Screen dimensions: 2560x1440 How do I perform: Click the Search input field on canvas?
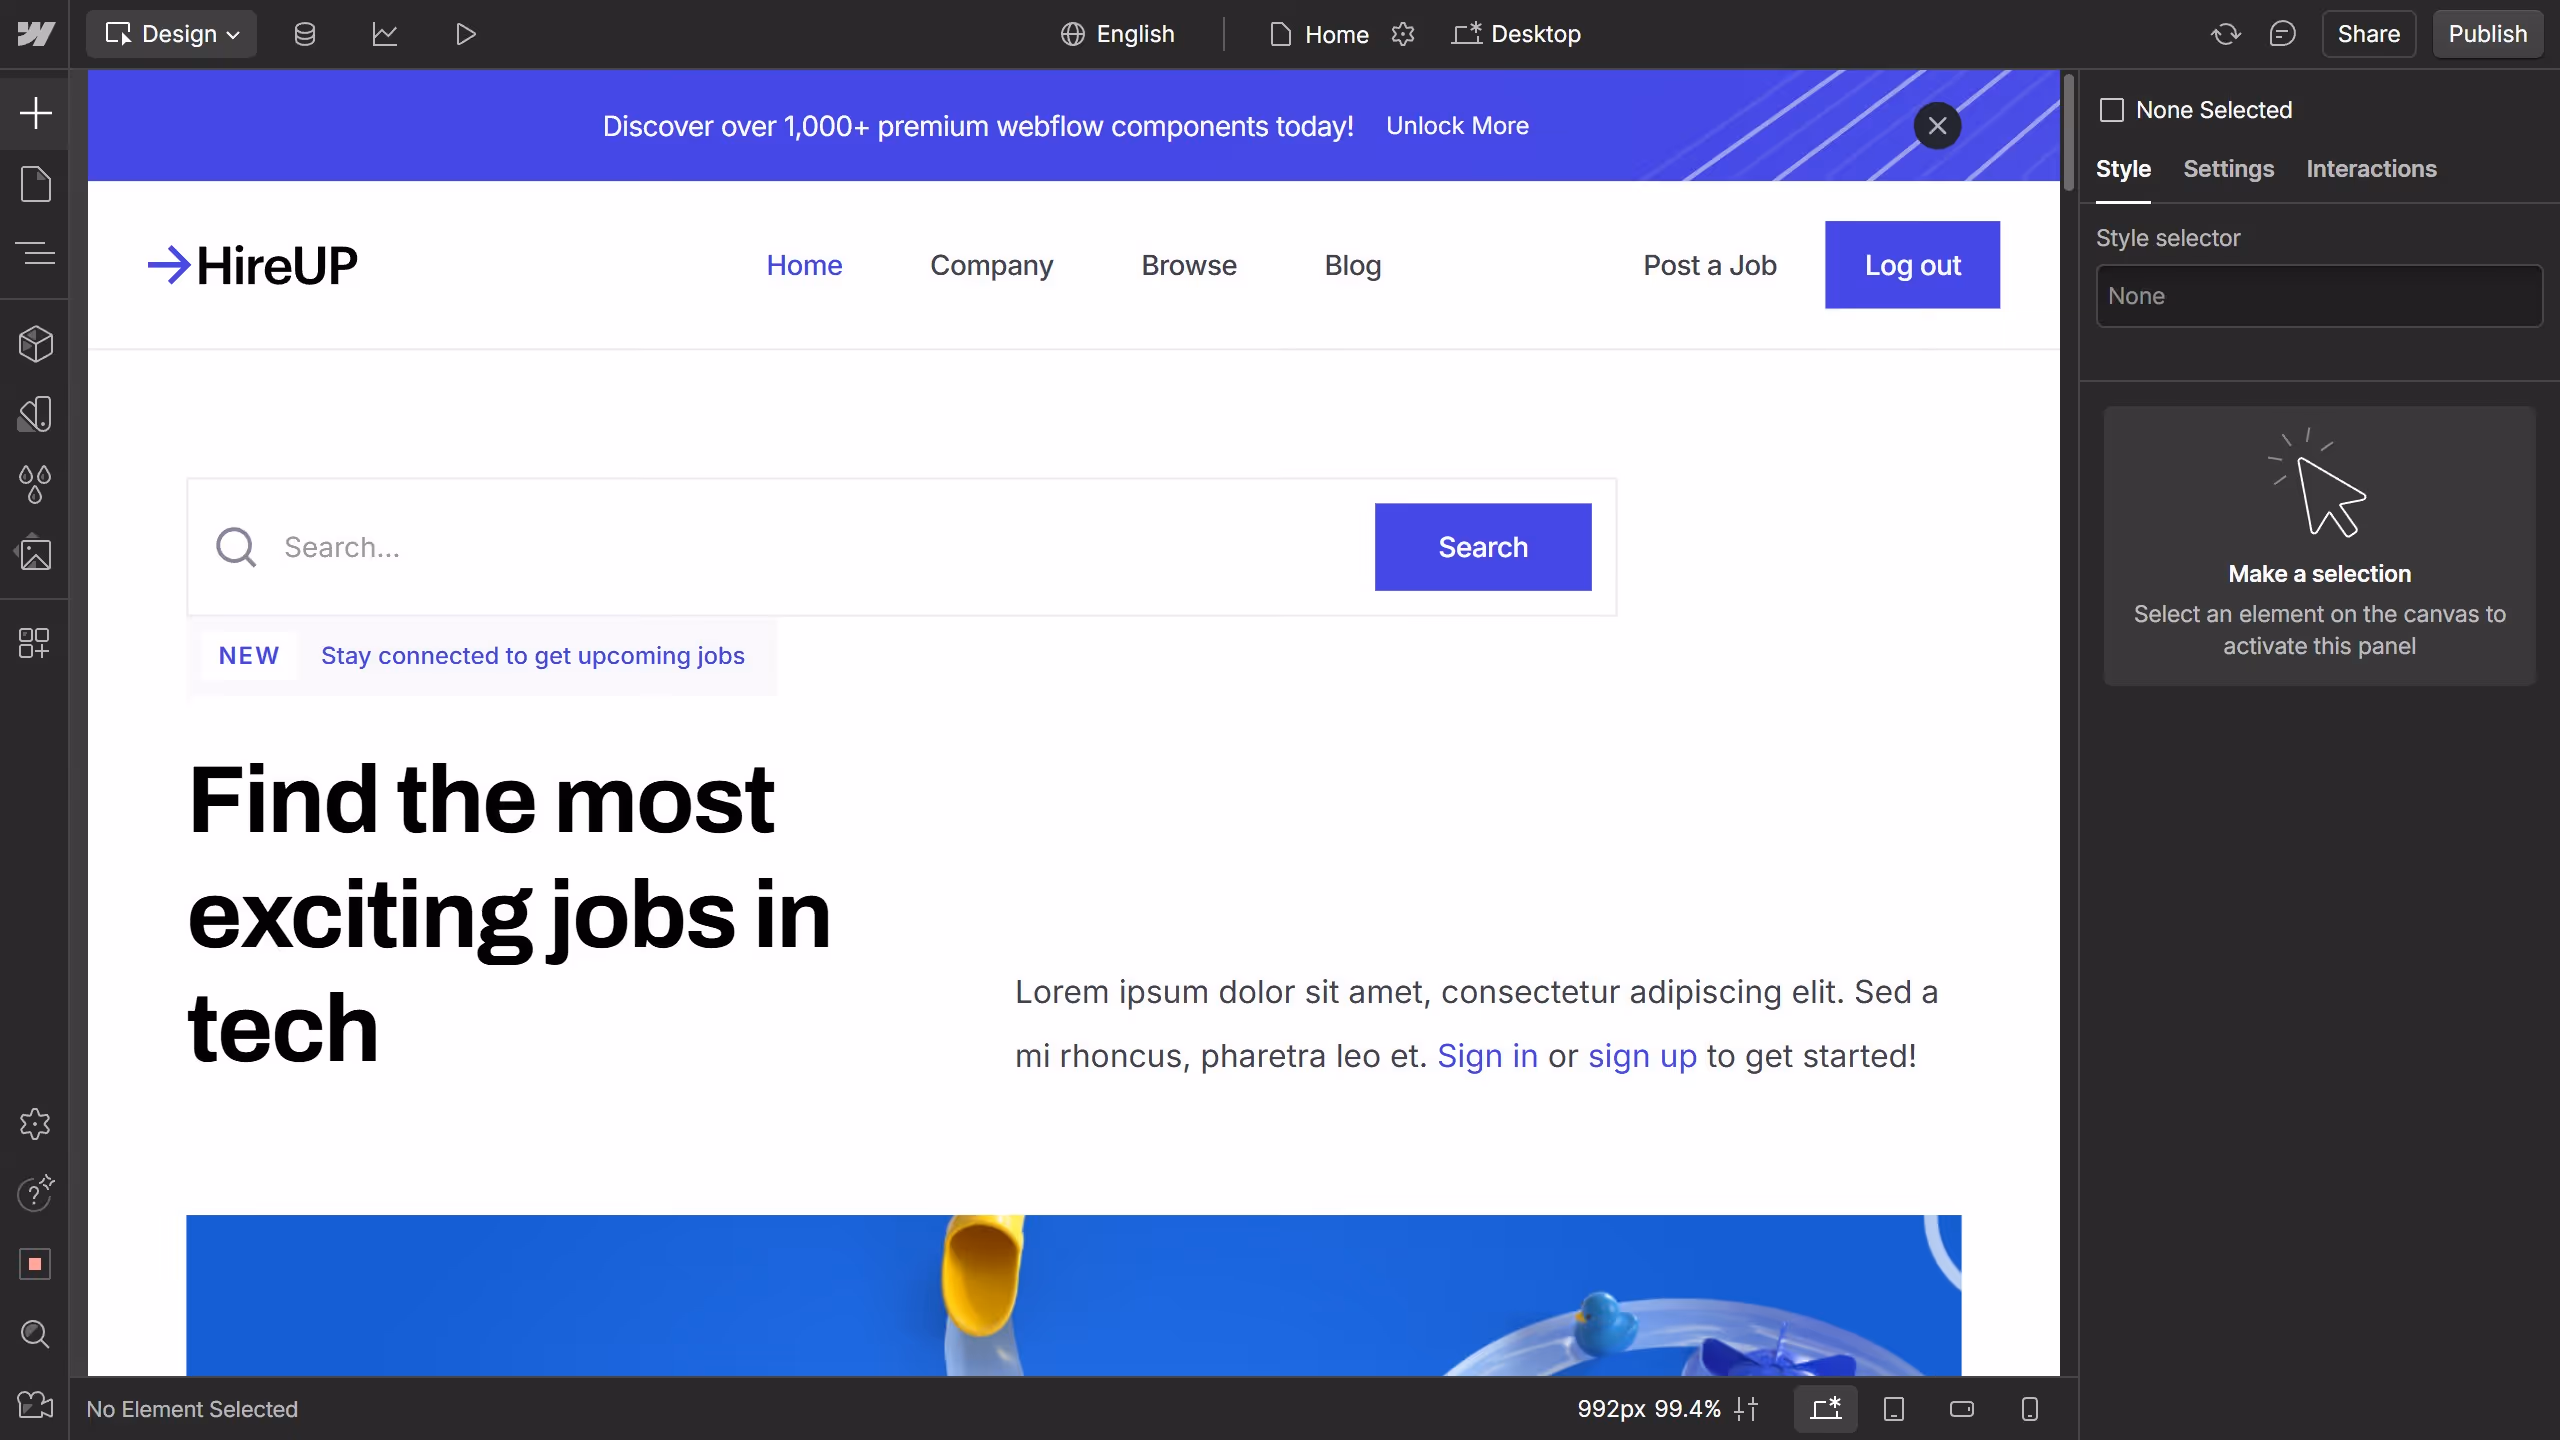point(700,547)
